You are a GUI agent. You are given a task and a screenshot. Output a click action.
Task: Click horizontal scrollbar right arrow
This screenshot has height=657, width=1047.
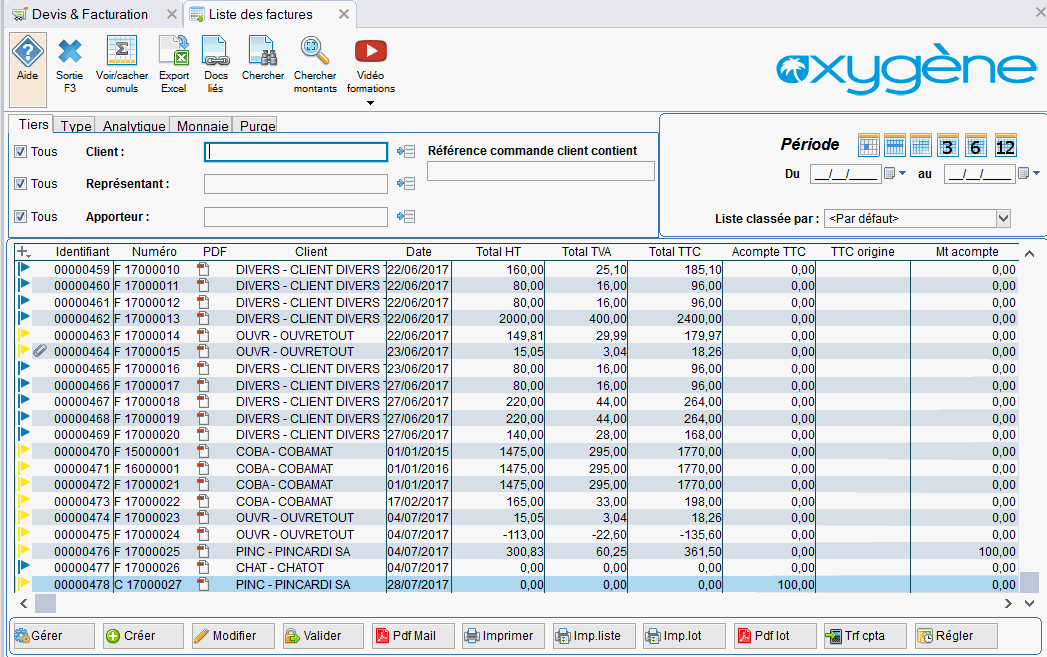(x=1008, y=604)
